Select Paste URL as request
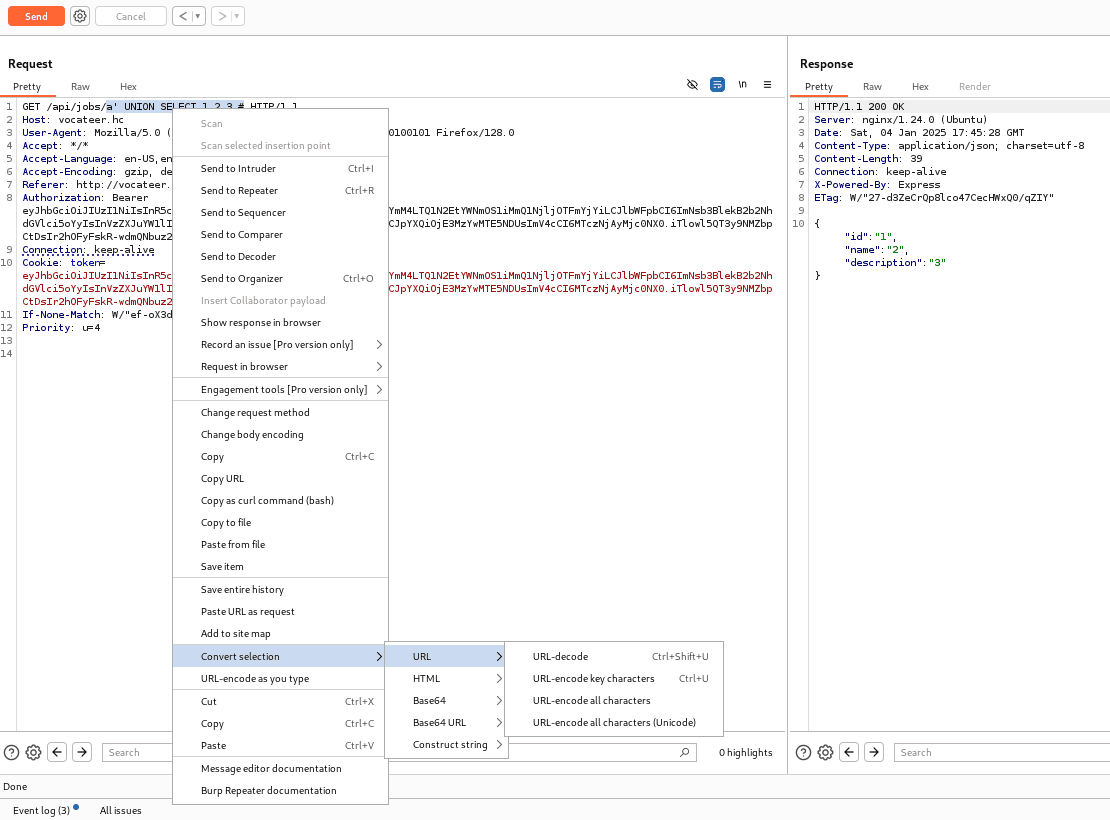Screen dimensions: 1110x820 point(280,611)
